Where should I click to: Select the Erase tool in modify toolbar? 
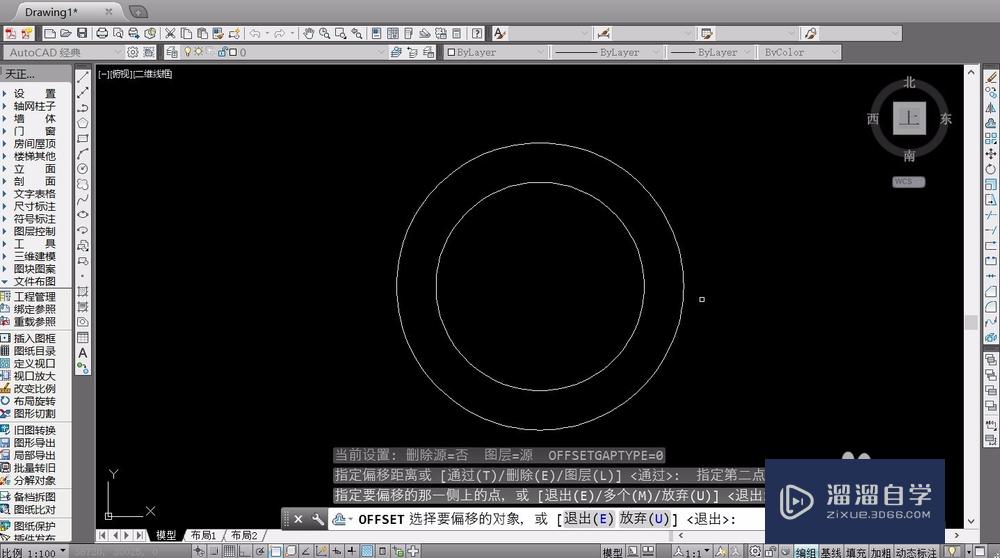pos(990,77)
